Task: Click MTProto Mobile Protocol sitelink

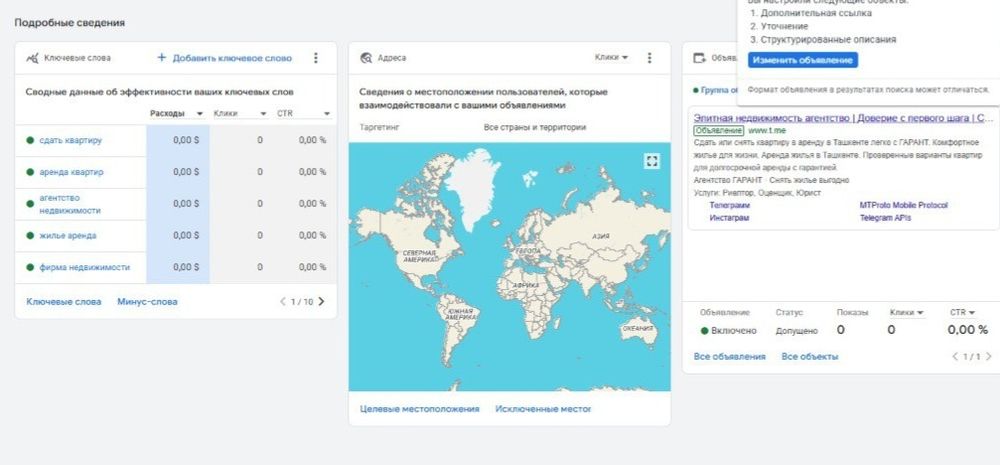Action: tap(904, 205)
